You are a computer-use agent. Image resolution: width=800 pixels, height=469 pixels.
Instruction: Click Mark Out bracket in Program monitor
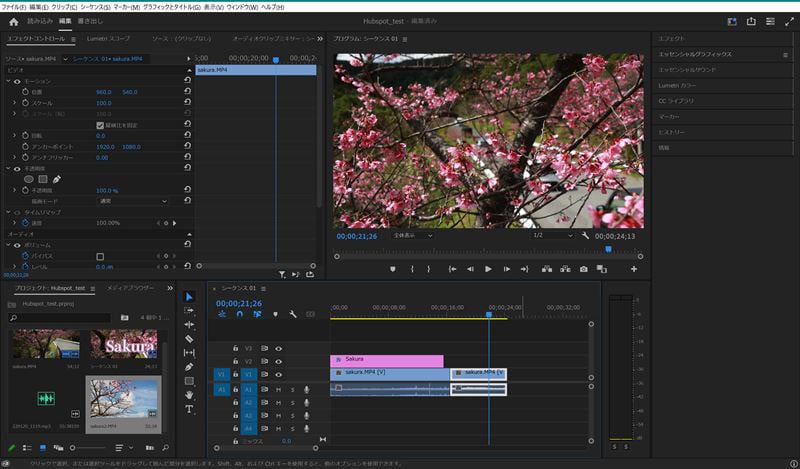(429, 269)
